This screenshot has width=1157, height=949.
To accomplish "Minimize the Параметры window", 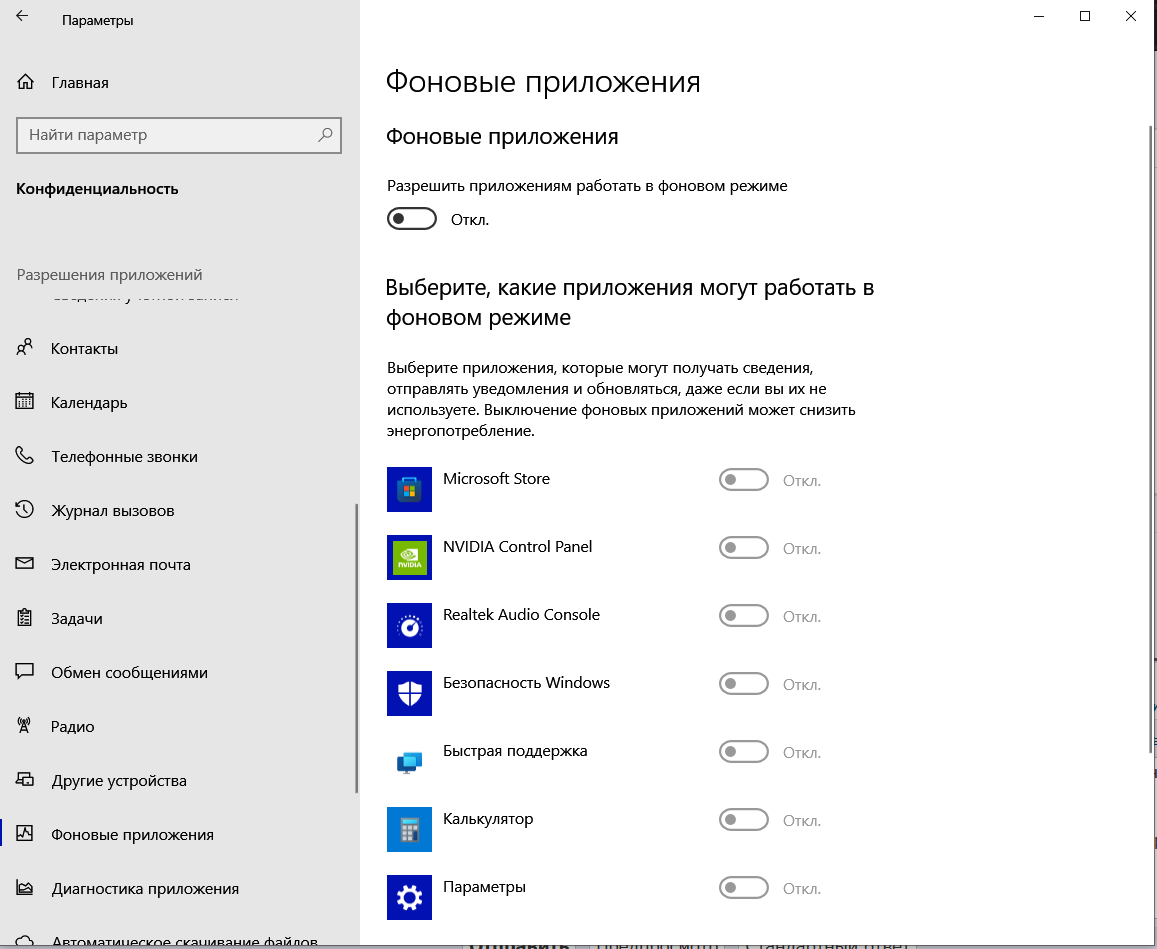I will tap(1039, 16).
